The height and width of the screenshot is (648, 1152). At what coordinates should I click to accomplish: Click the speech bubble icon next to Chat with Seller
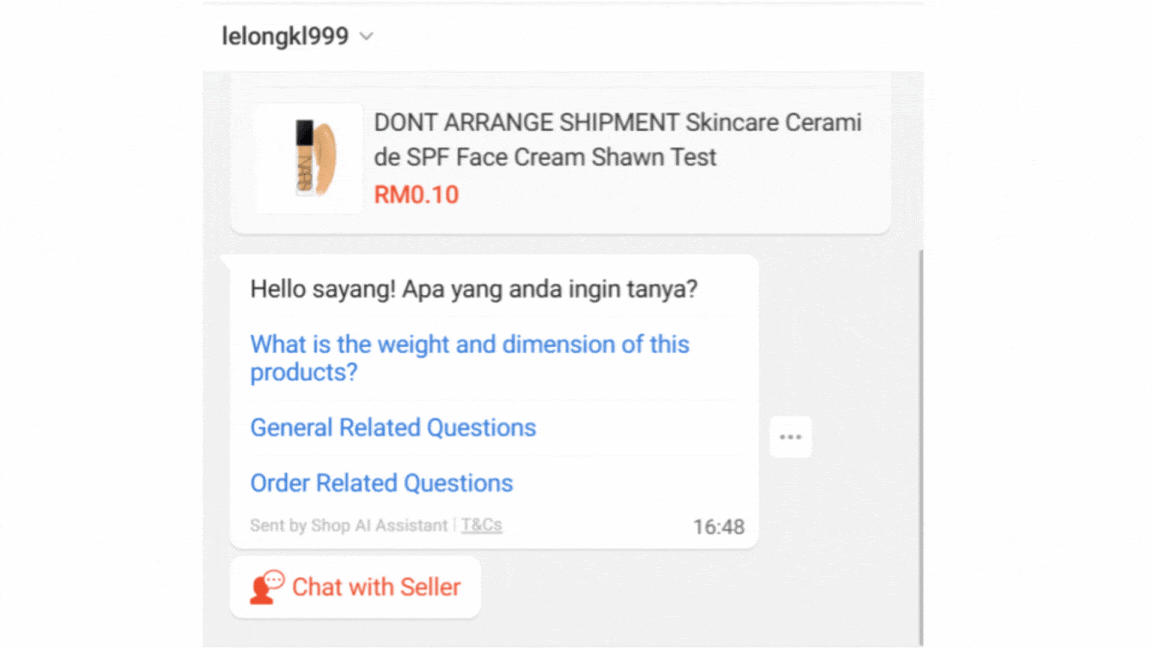tap(263, 586)
